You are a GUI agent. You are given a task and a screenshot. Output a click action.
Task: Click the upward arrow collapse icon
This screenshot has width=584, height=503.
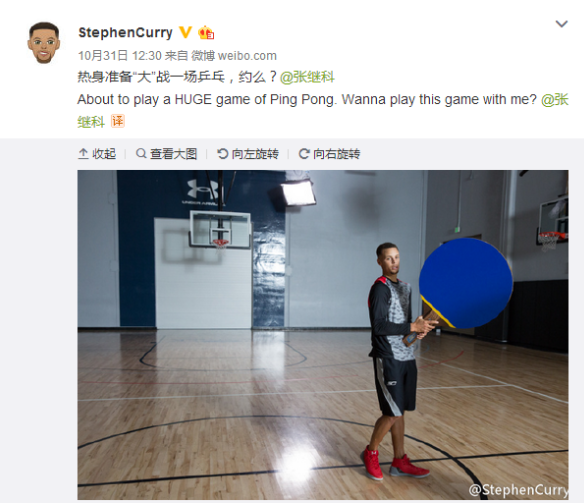click(83, 154)
